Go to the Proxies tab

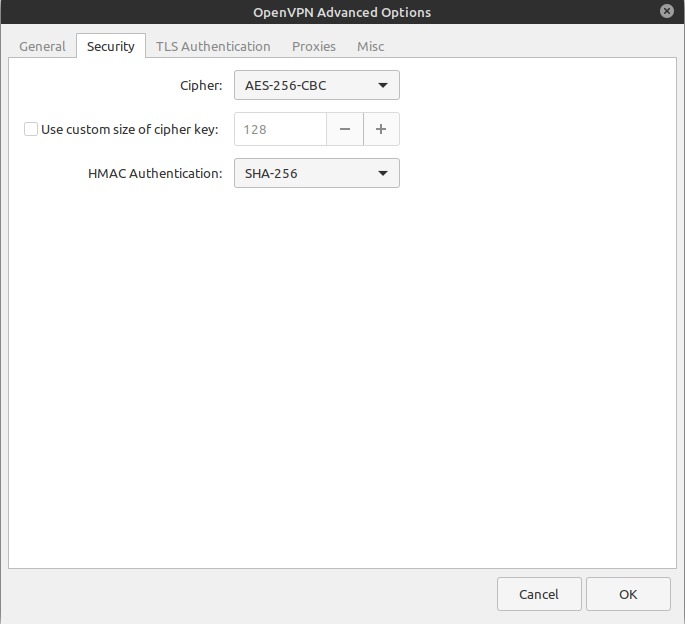[314, 46]
